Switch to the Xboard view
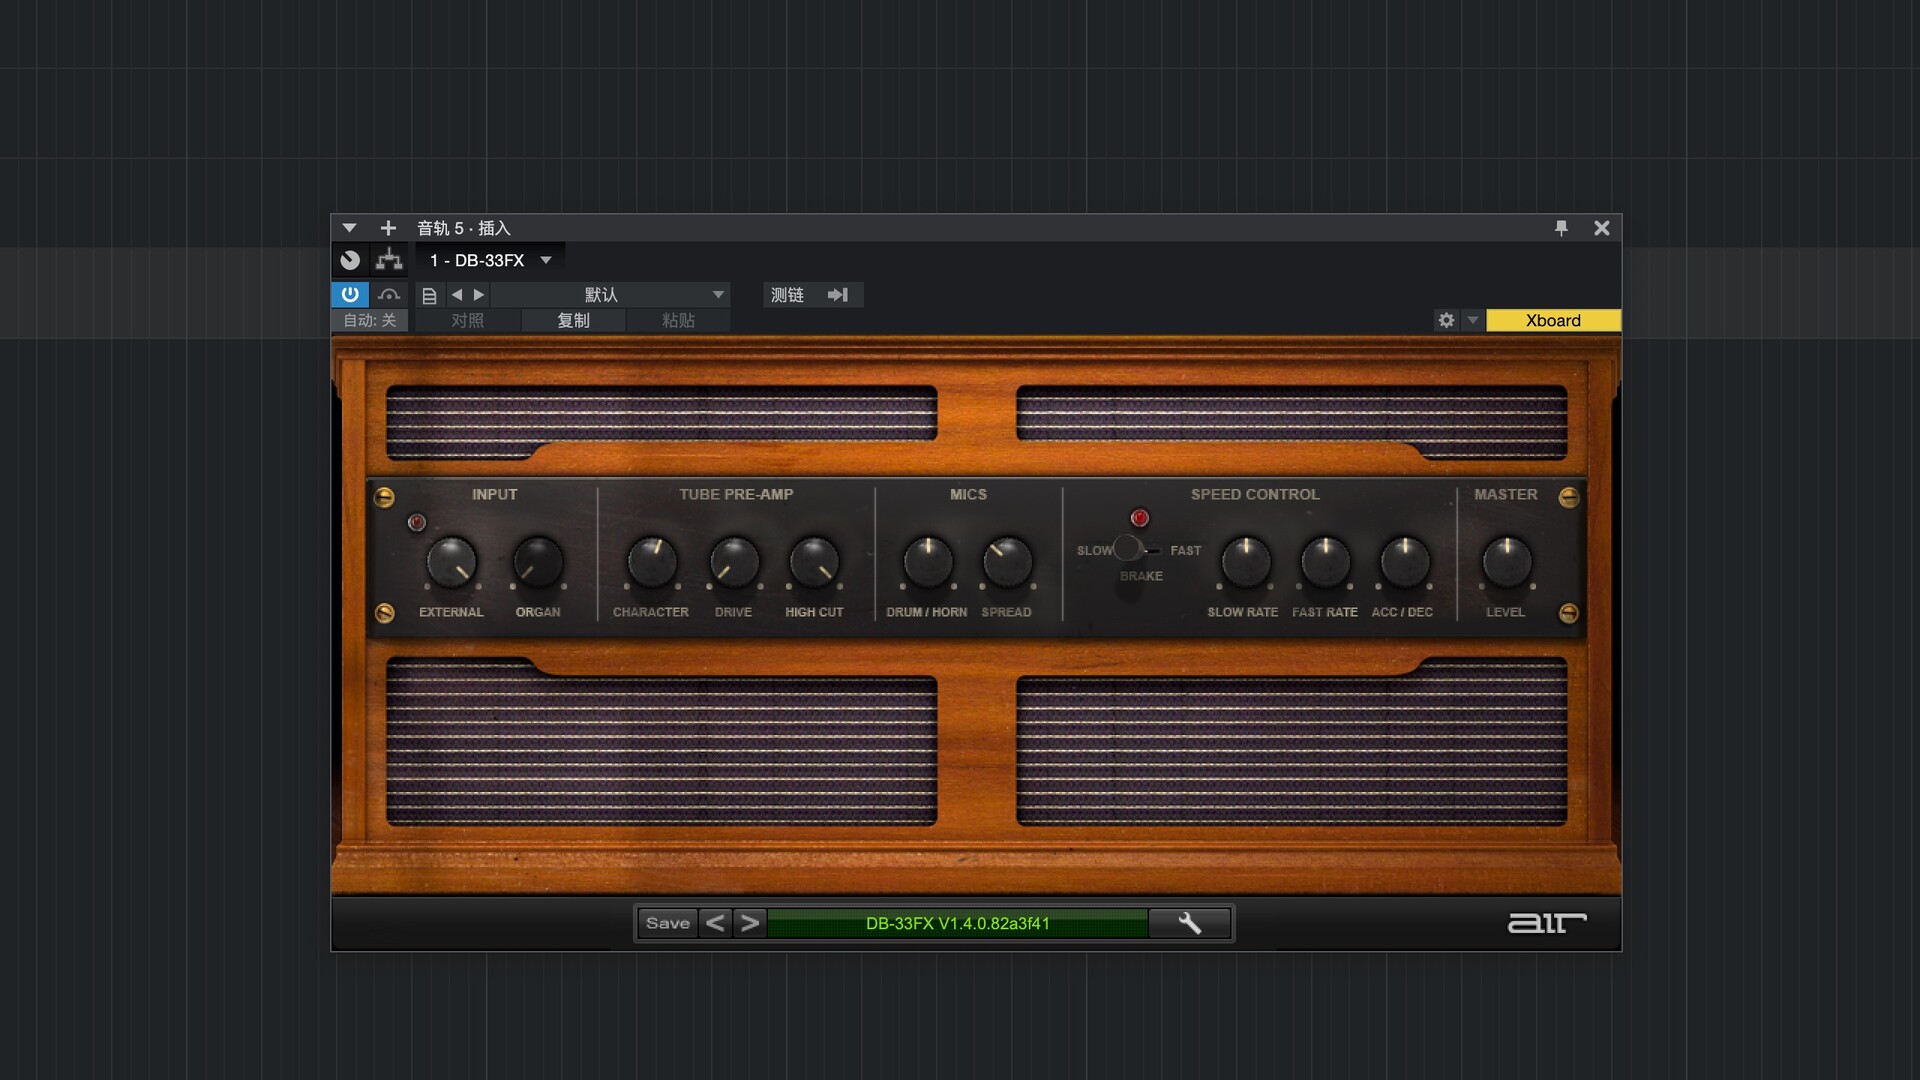1920x1080 pixels. [x=1552, y=320]
